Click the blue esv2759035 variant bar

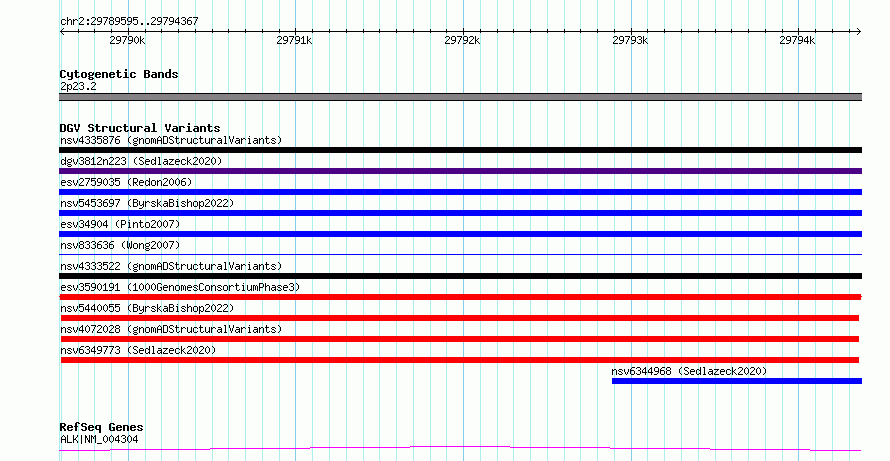[460, 192]
